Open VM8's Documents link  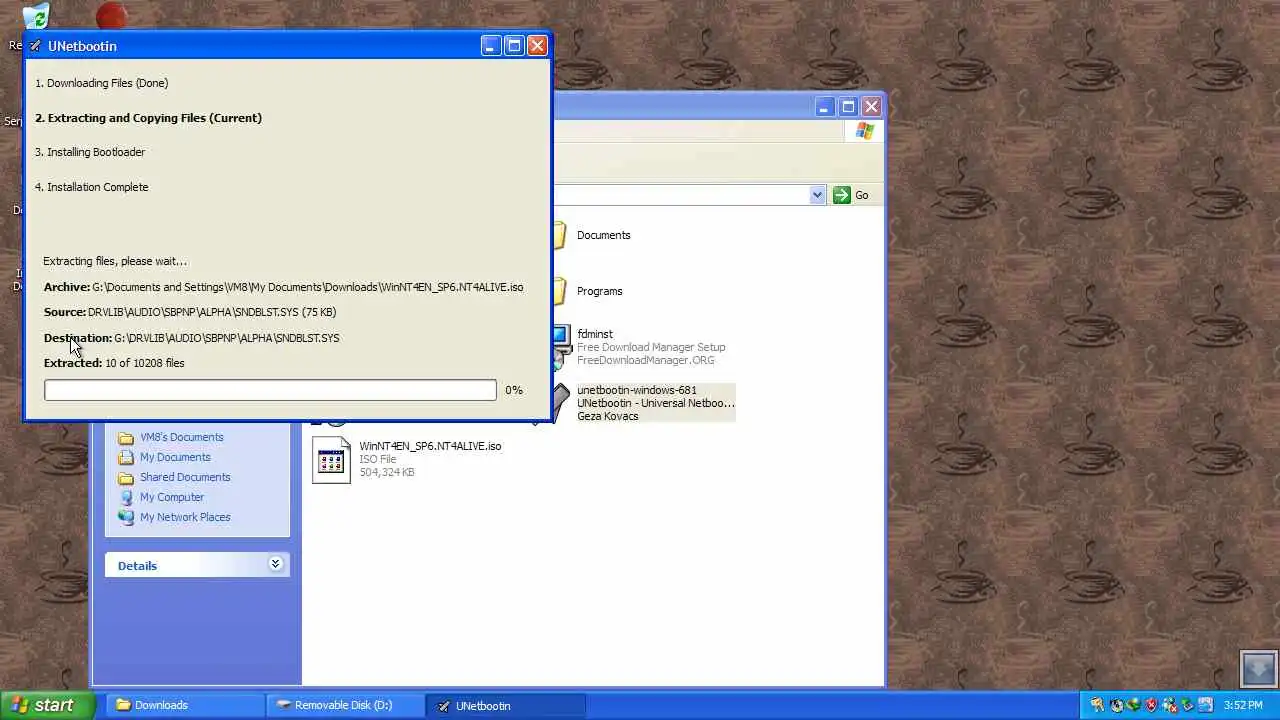tap(181, 437)
